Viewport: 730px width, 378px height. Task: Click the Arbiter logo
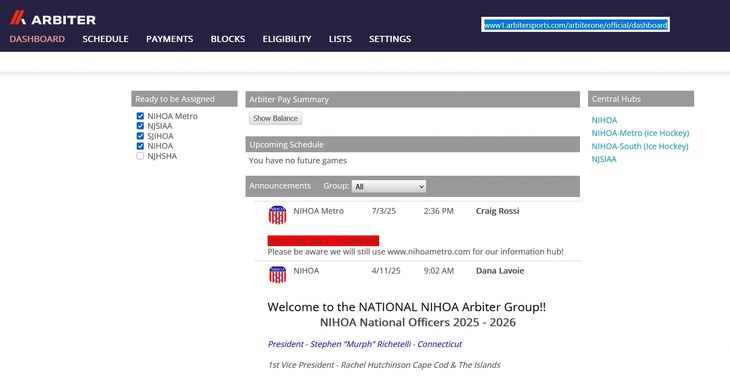53,18
